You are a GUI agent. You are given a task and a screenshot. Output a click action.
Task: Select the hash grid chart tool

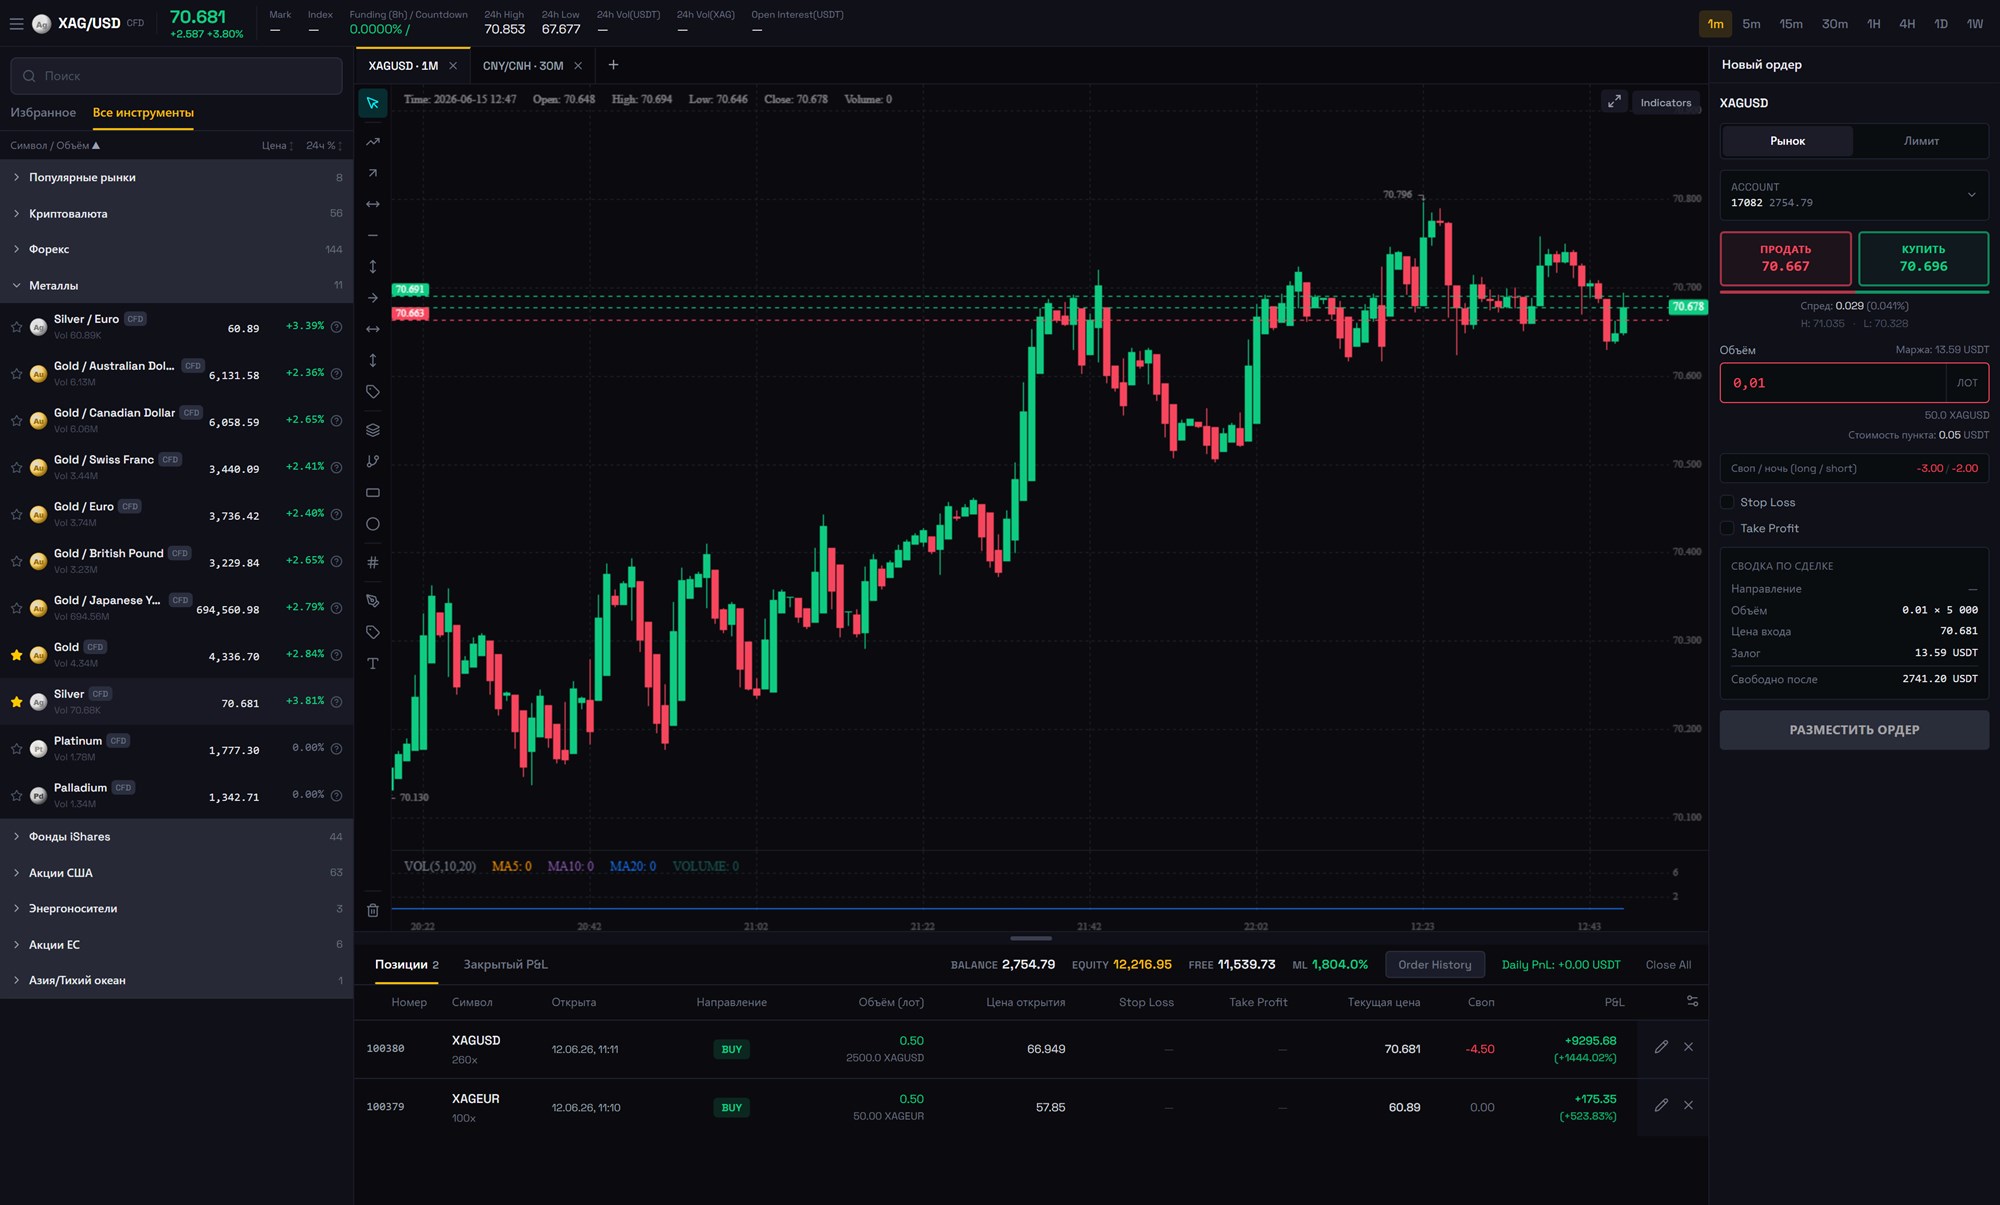(x=373, y=562)
